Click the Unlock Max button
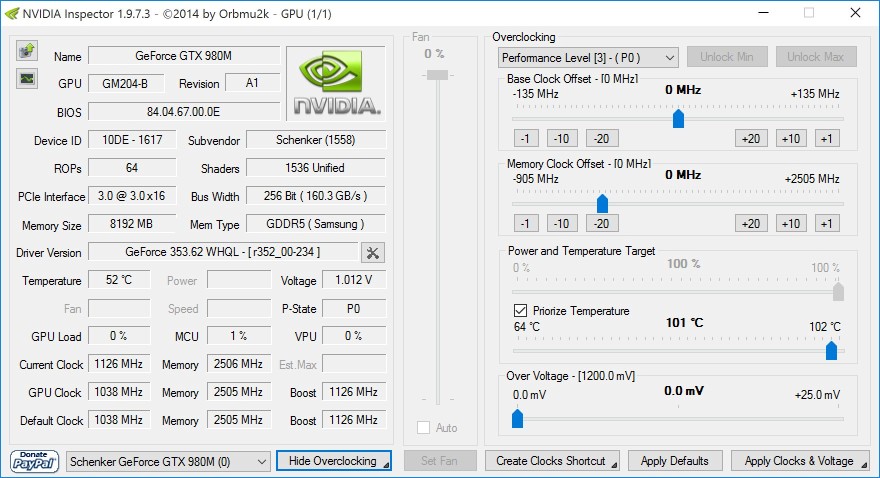The width and height of the screenshot is (880, 478). pyautogui.click(x=816, y=57)
